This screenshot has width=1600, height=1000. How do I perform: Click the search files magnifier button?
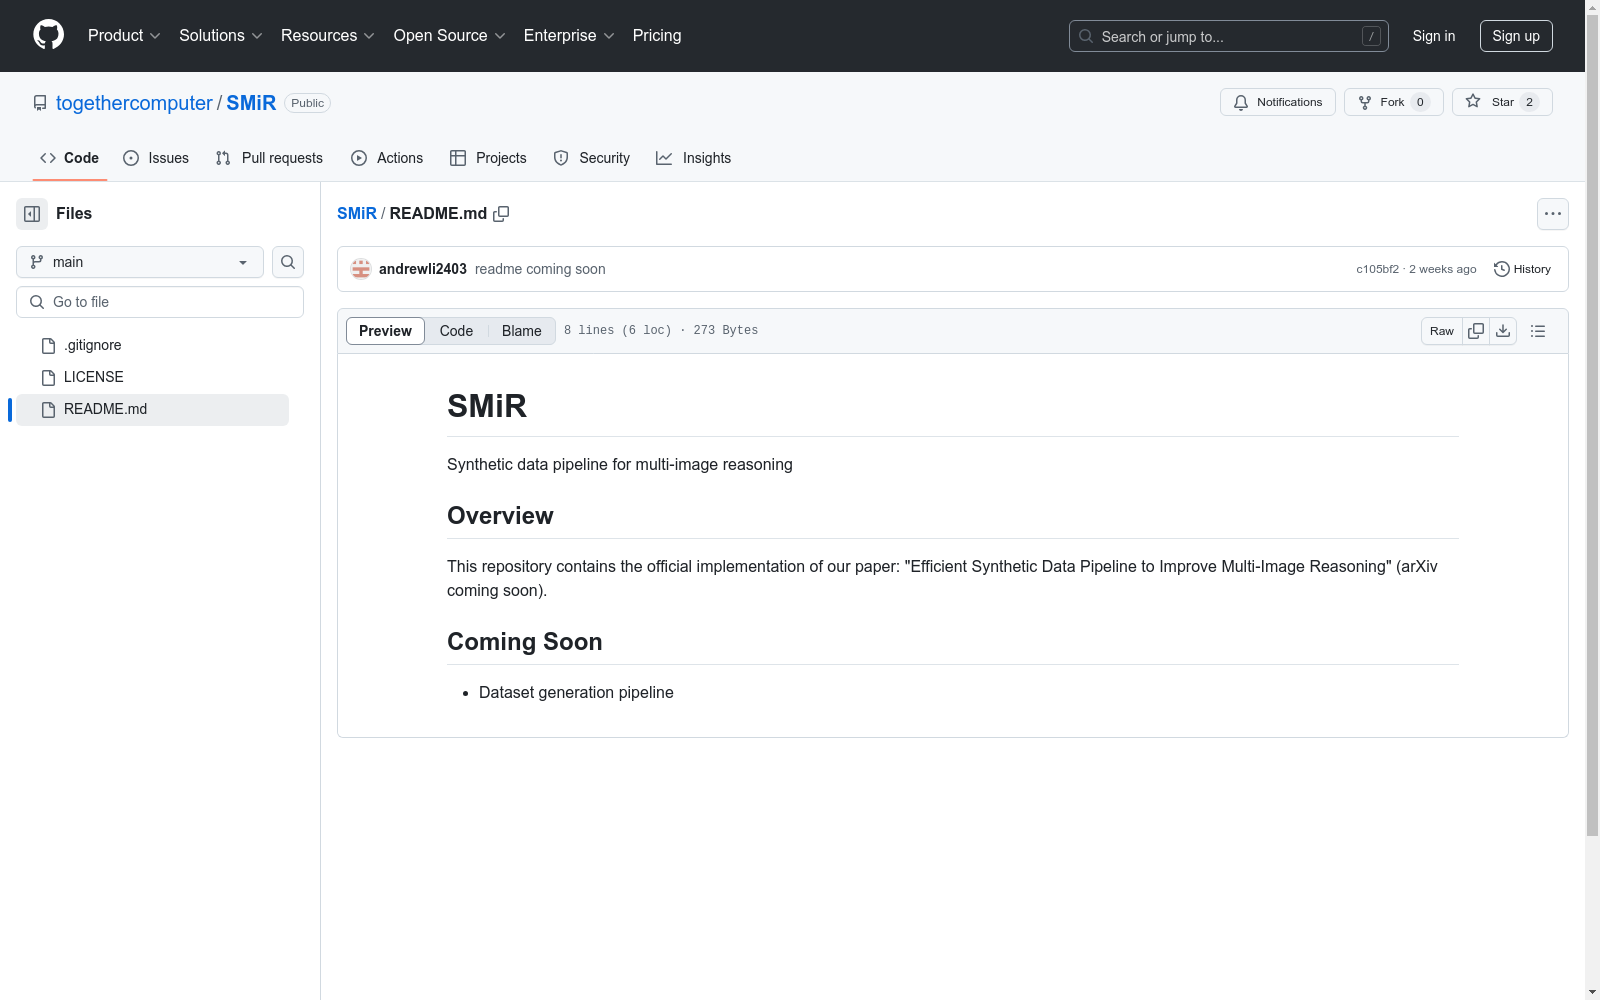click(288, 262)
